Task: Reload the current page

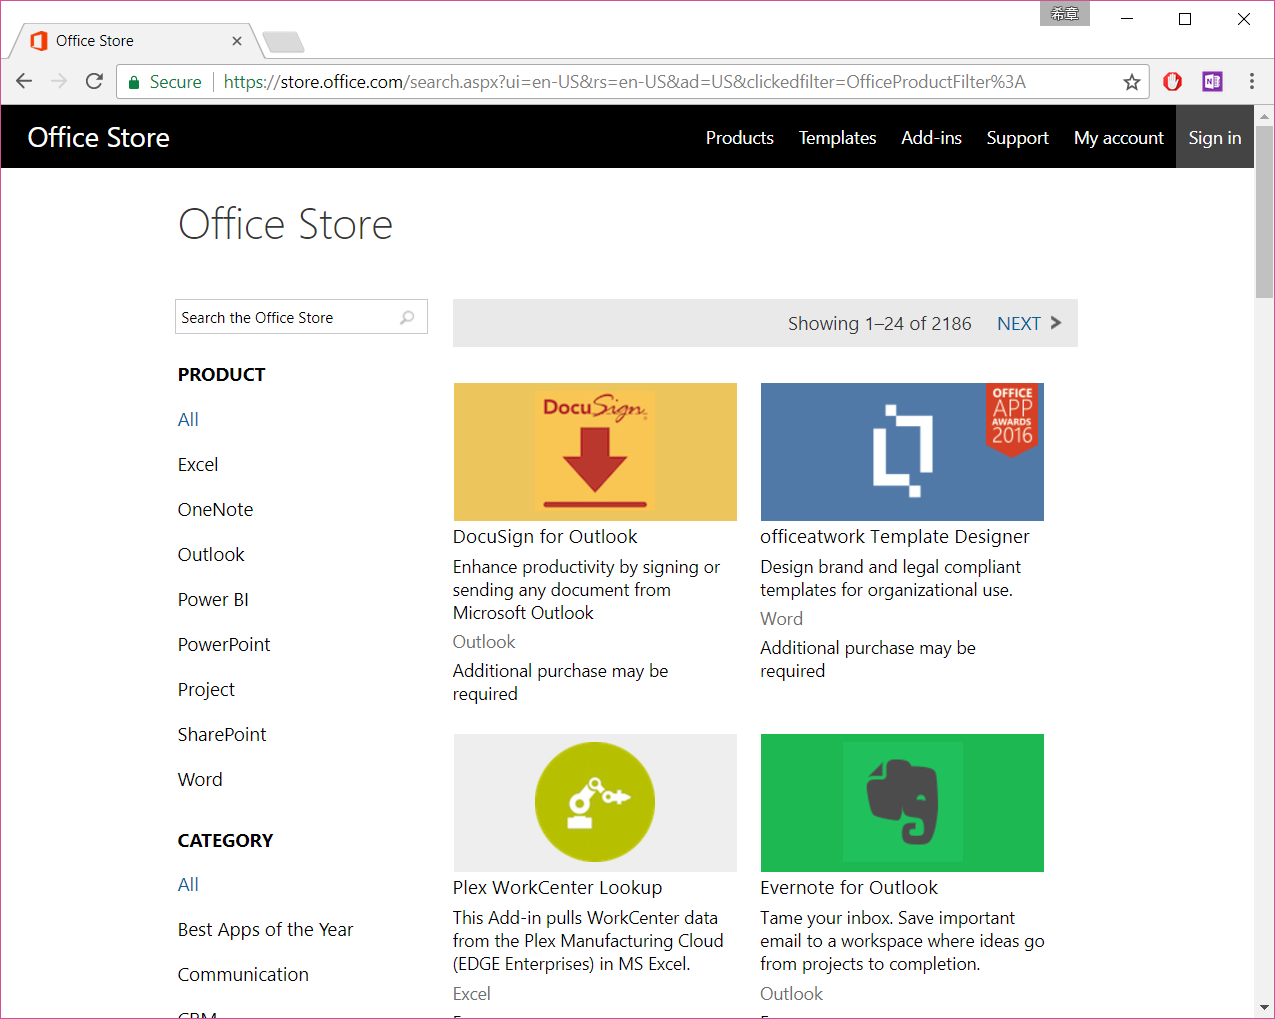Action: pyautogui.click(x=93, y=81)
